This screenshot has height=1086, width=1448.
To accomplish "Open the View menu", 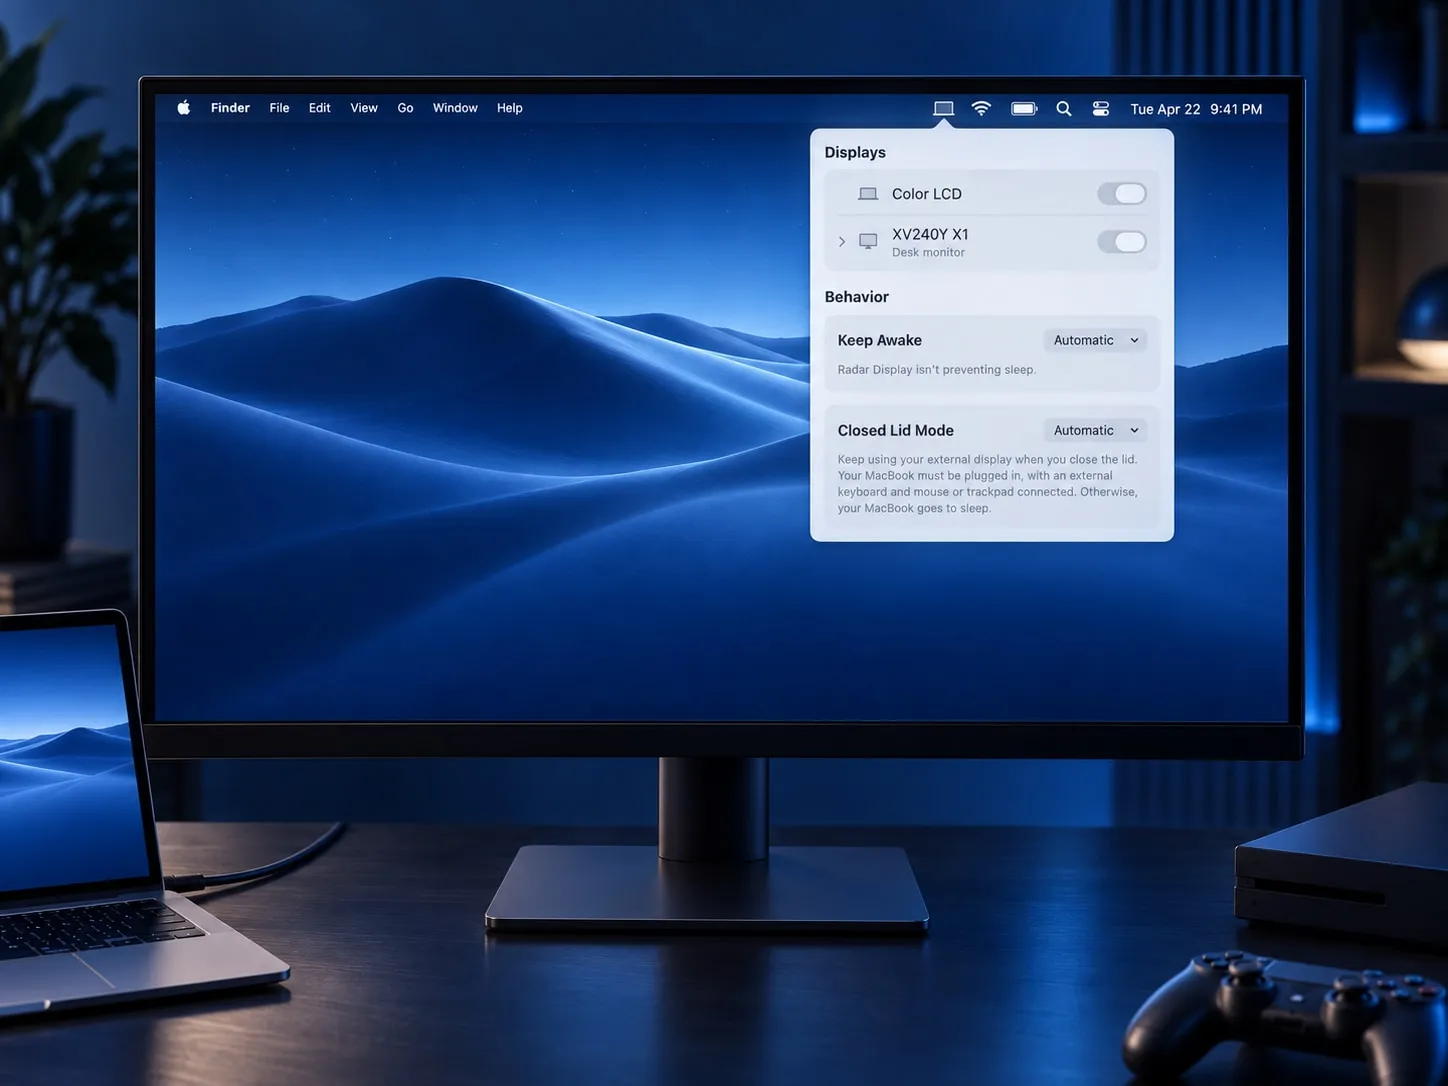I will (x=364, y=108).
